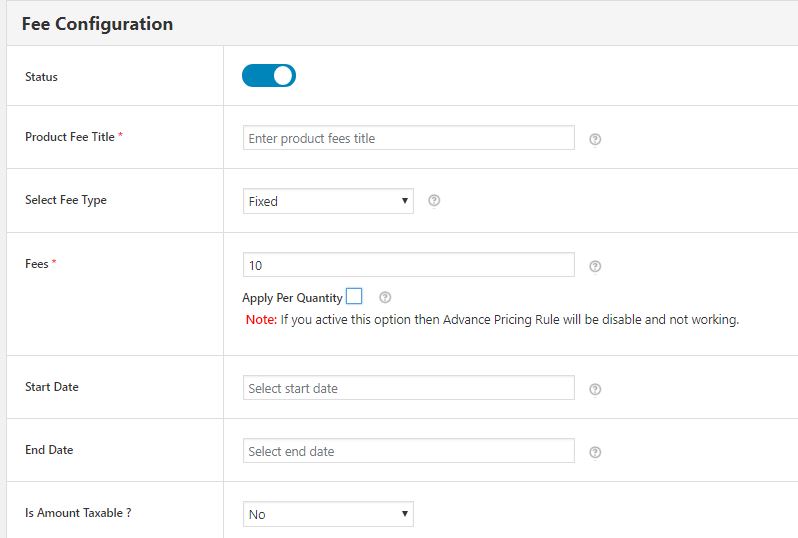Click help icon beside the Fees field

tap(595, 266)
